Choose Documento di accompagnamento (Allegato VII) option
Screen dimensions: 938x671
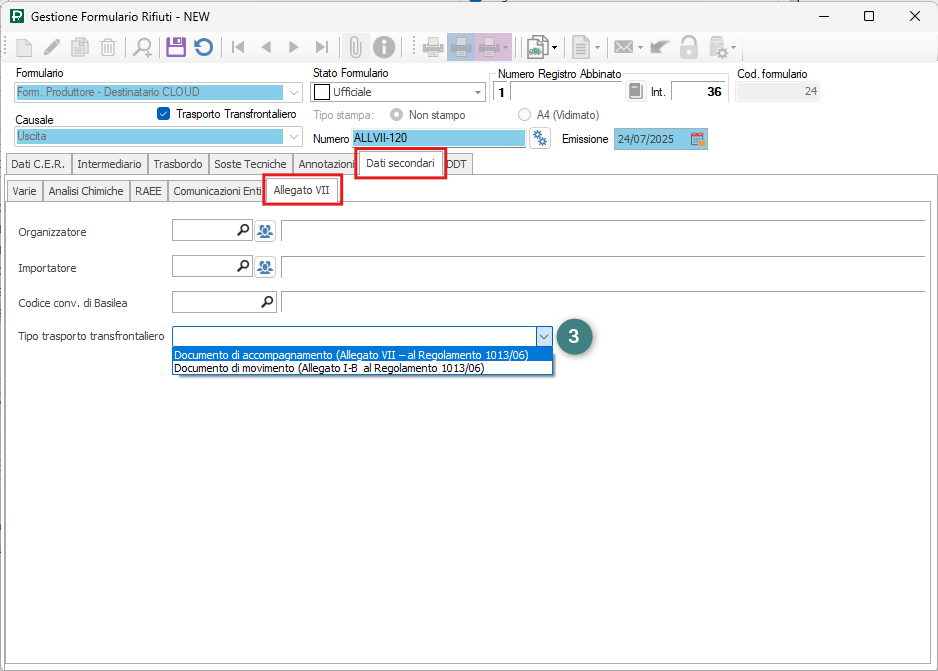click(351, 354)
